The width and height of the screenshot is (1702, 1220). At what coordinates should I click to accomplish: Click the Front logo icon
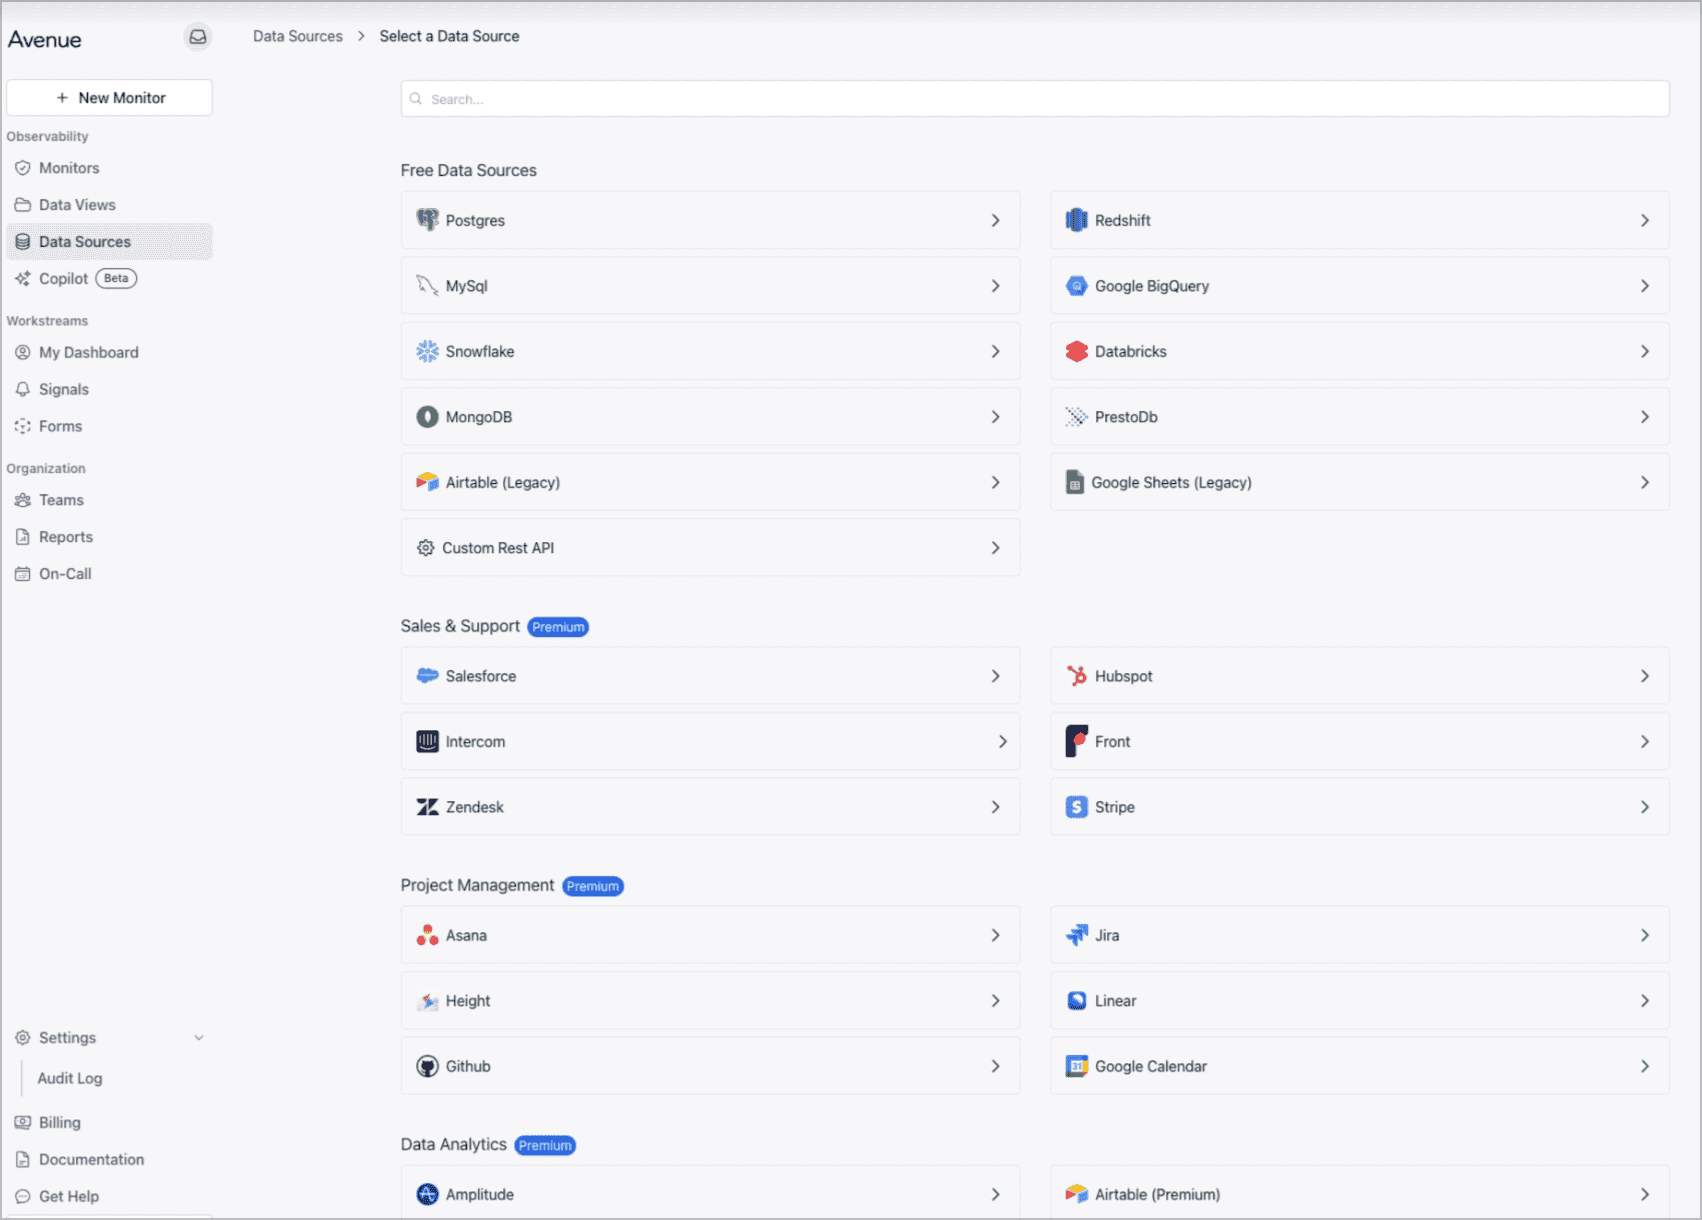click(1076, 741)
